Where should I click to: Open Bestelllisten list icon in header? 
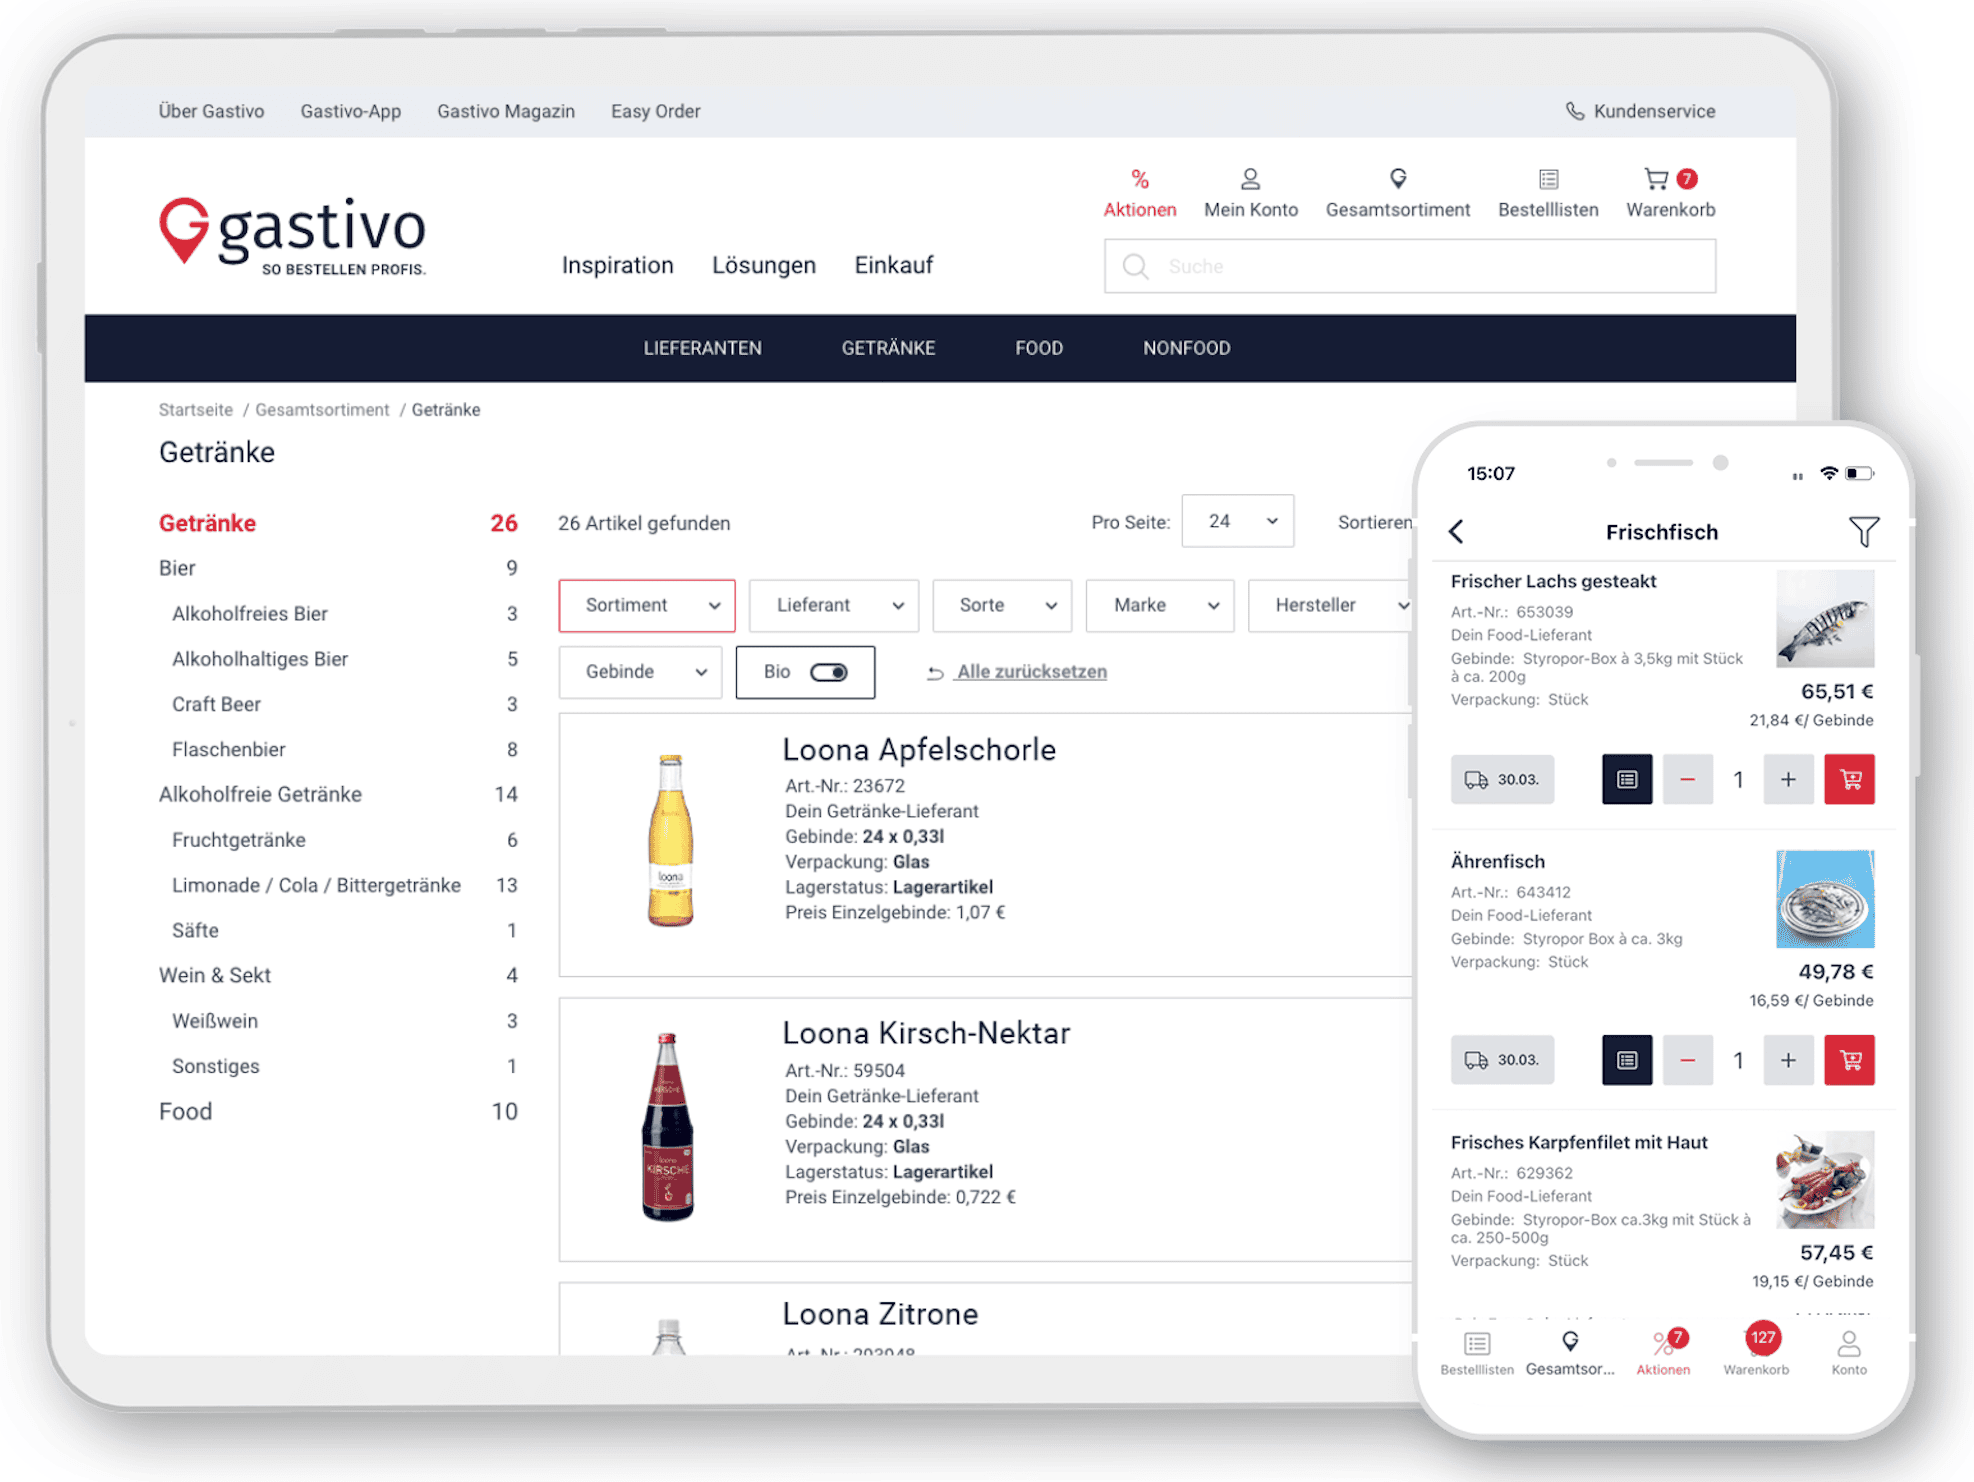click(x=1548, y=180)
